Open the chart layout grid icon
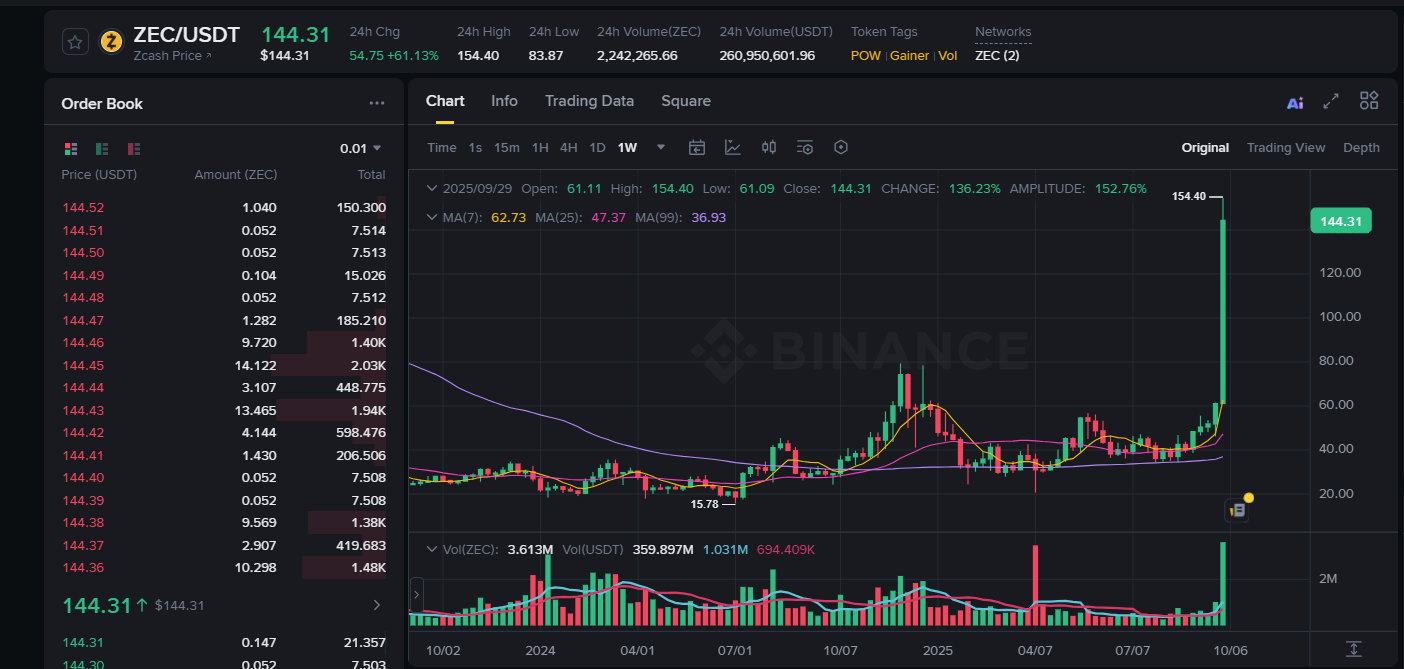The height and width of the screenshot is (669, 1404). pos(1369,101)
